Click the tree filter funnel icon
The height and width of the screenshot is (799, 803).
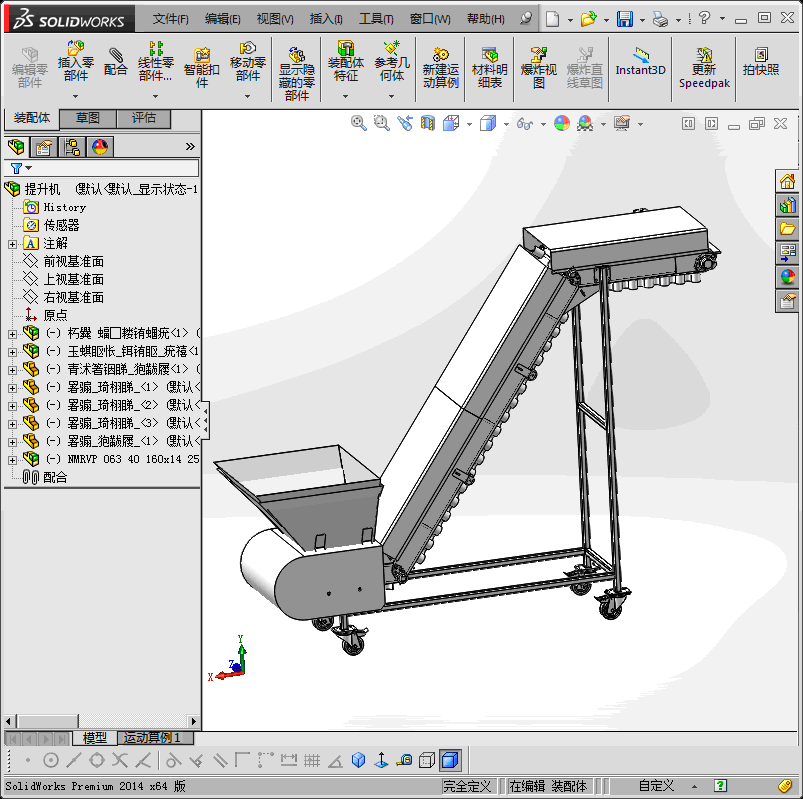tap(16, 168)
